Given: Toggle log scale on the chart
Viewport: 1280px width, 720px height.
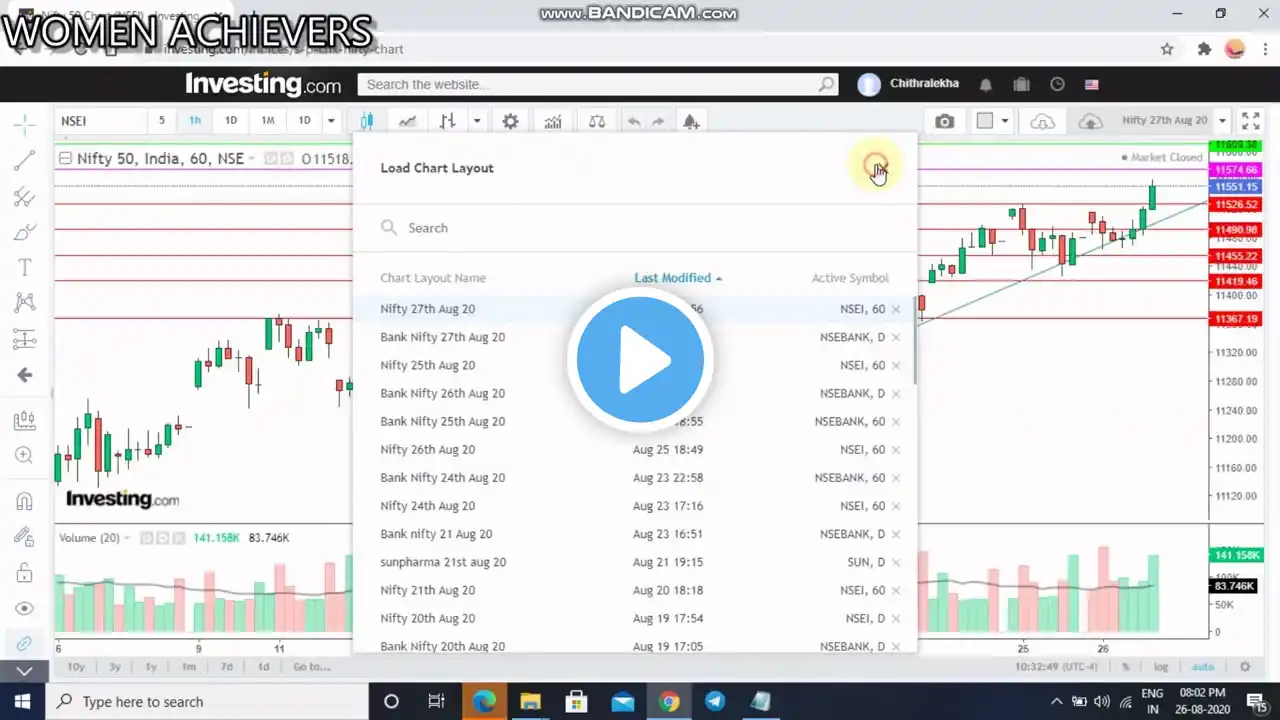Looking at the screenshot, I should pyautogui.click(x=1161, y=667).
